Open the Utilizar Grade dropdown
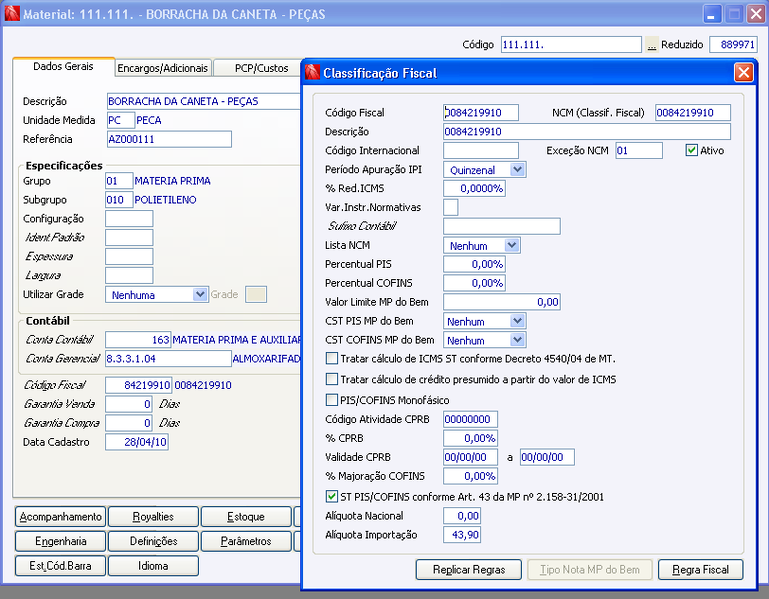 click(200, 294)
